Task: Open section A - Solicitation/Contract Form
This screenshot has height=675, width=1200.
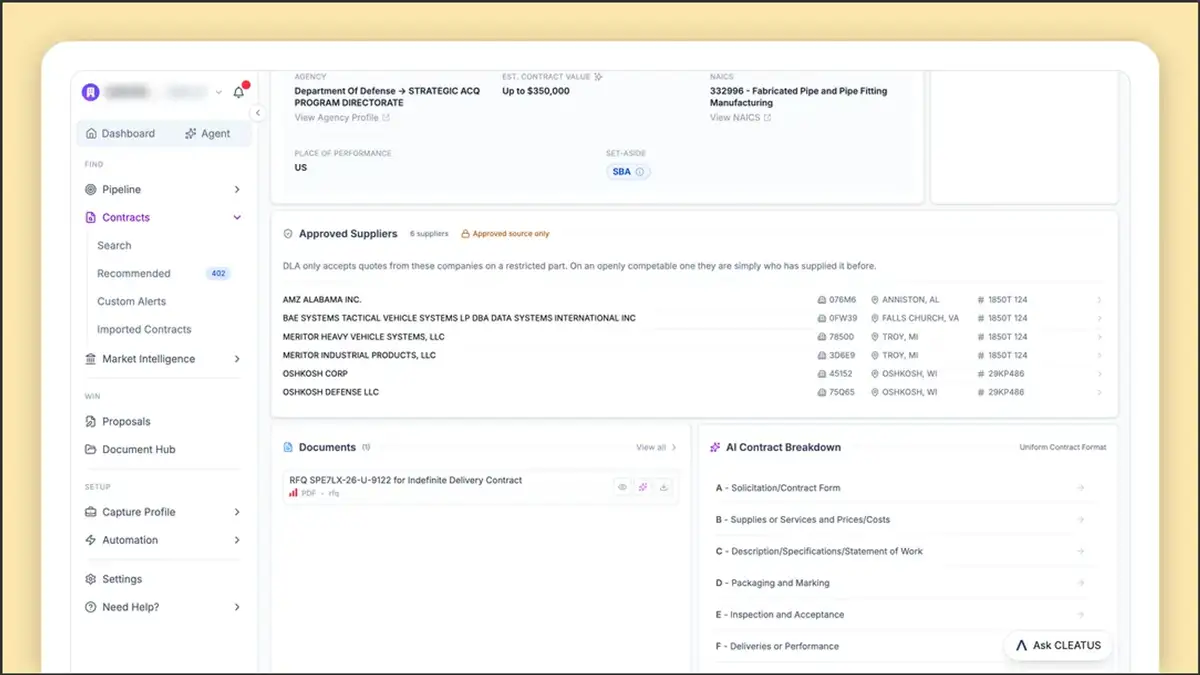Action: pos(900,488)
